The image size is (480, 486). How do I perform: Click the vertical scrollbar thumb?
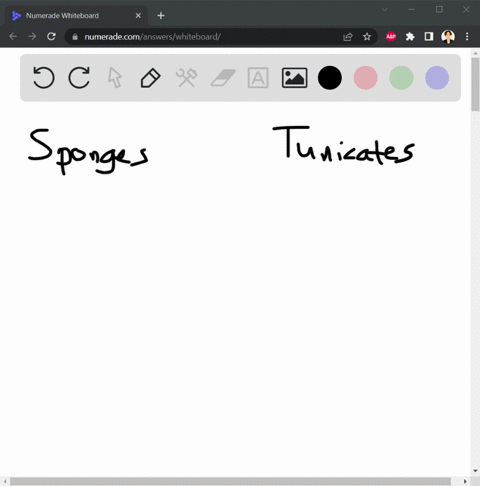[x=475, y=85]
